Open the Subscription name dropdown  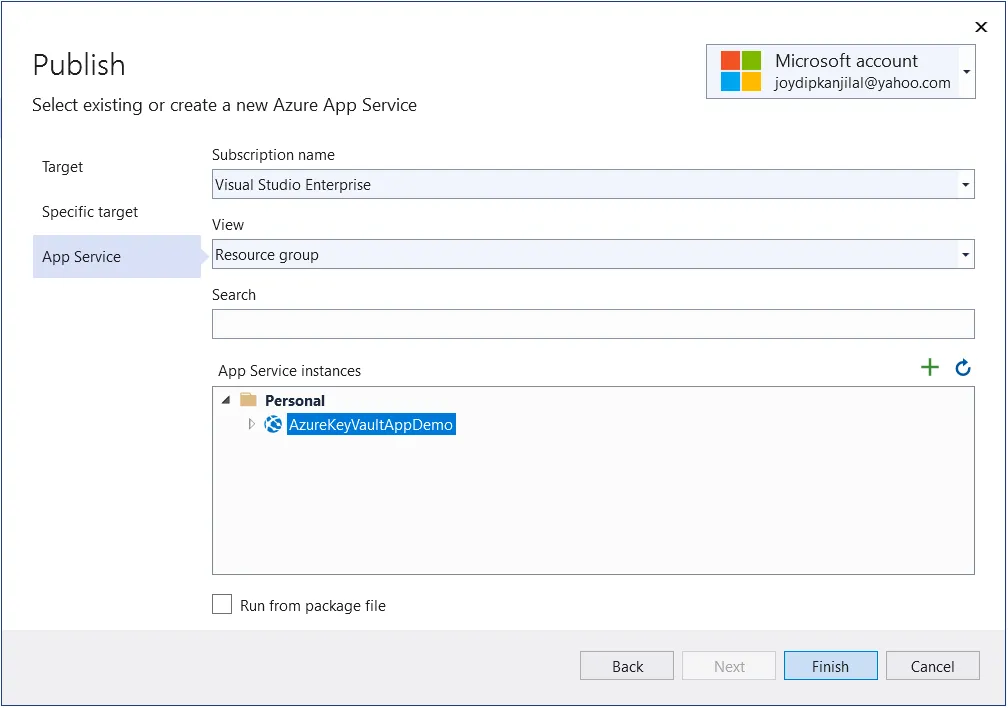(964, 185)
